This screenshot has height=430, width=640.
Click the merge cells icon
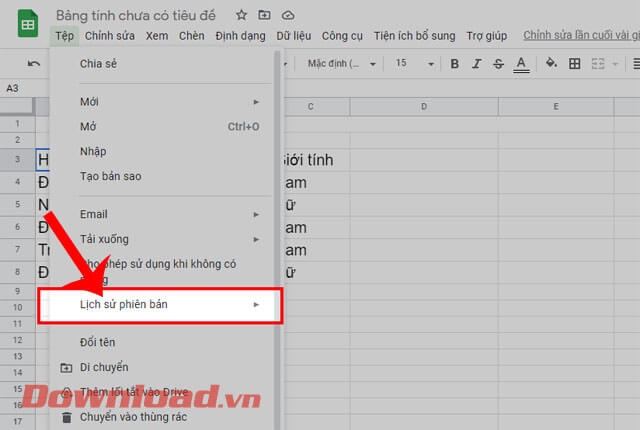point(598,64)
